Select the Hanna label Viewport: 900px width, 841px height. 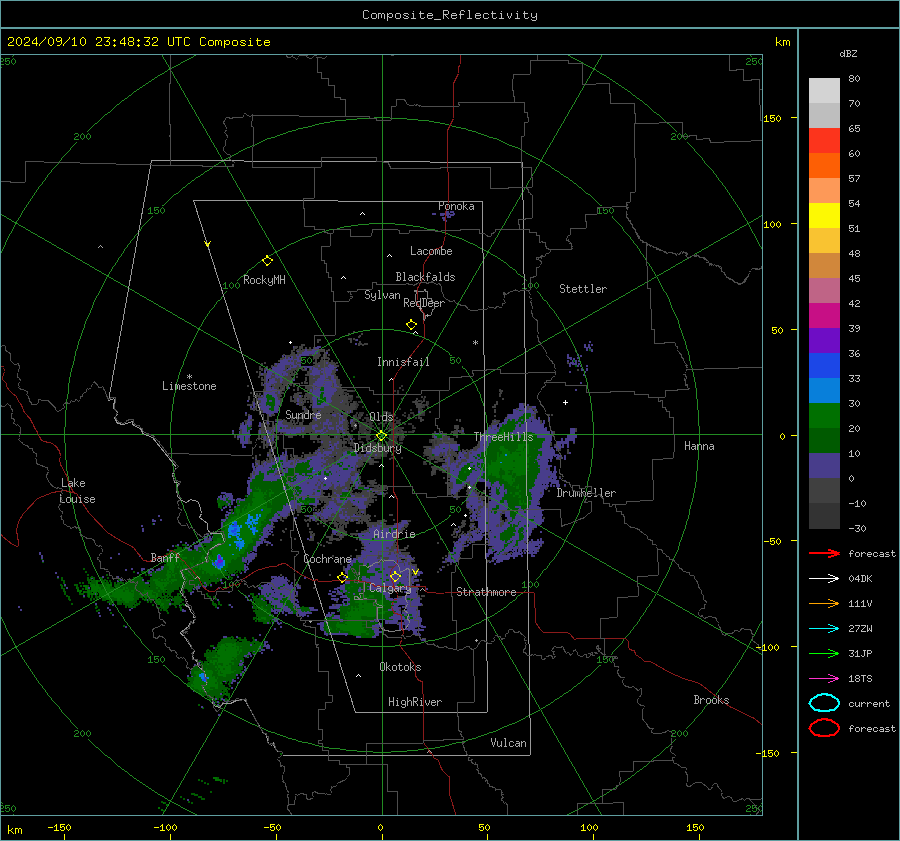[x=699, y=446]
